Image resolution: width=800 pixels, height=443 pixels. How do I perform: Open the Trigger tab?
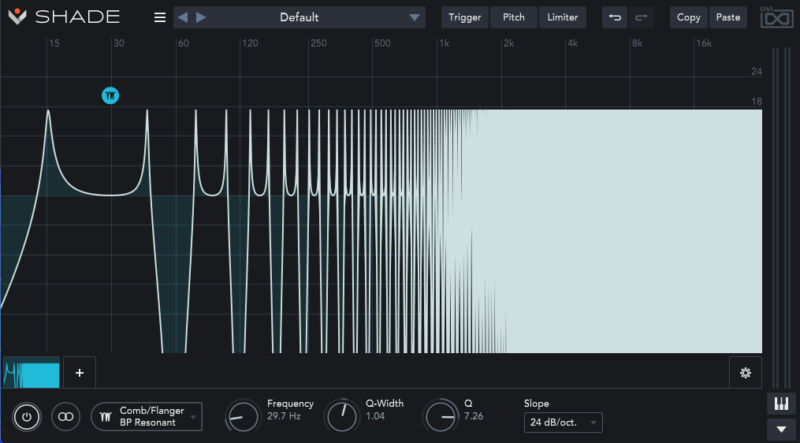point(464,17)
